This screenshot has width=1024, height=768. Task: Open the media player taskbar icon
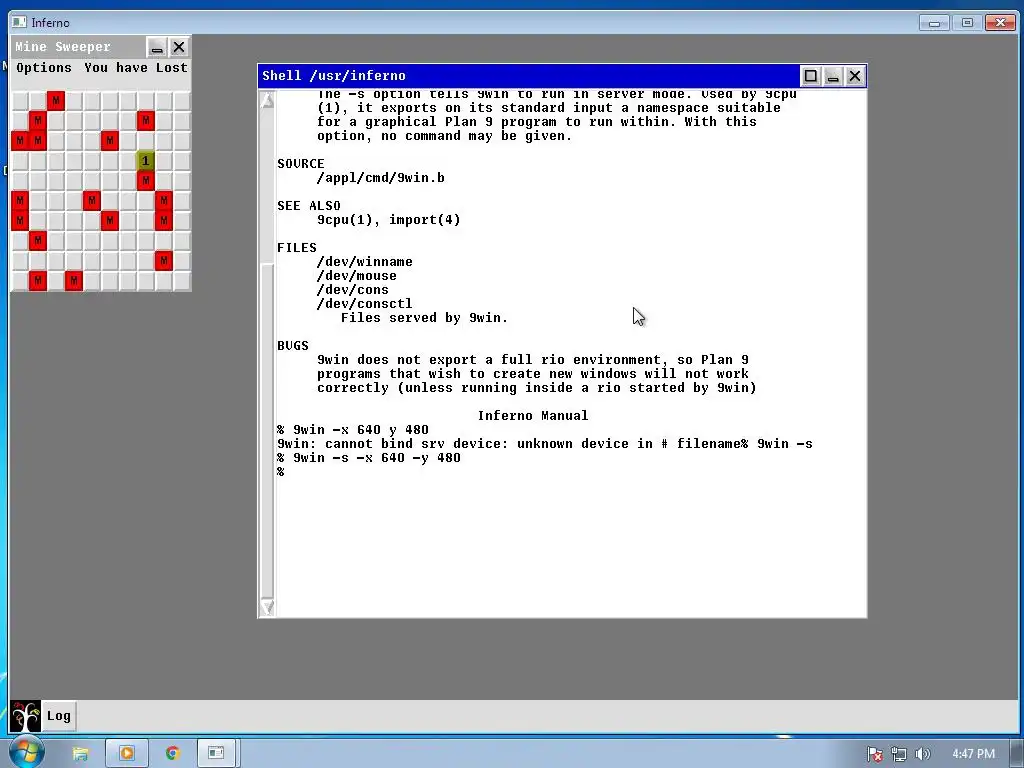pyautogui.click(x=127, y=754)
